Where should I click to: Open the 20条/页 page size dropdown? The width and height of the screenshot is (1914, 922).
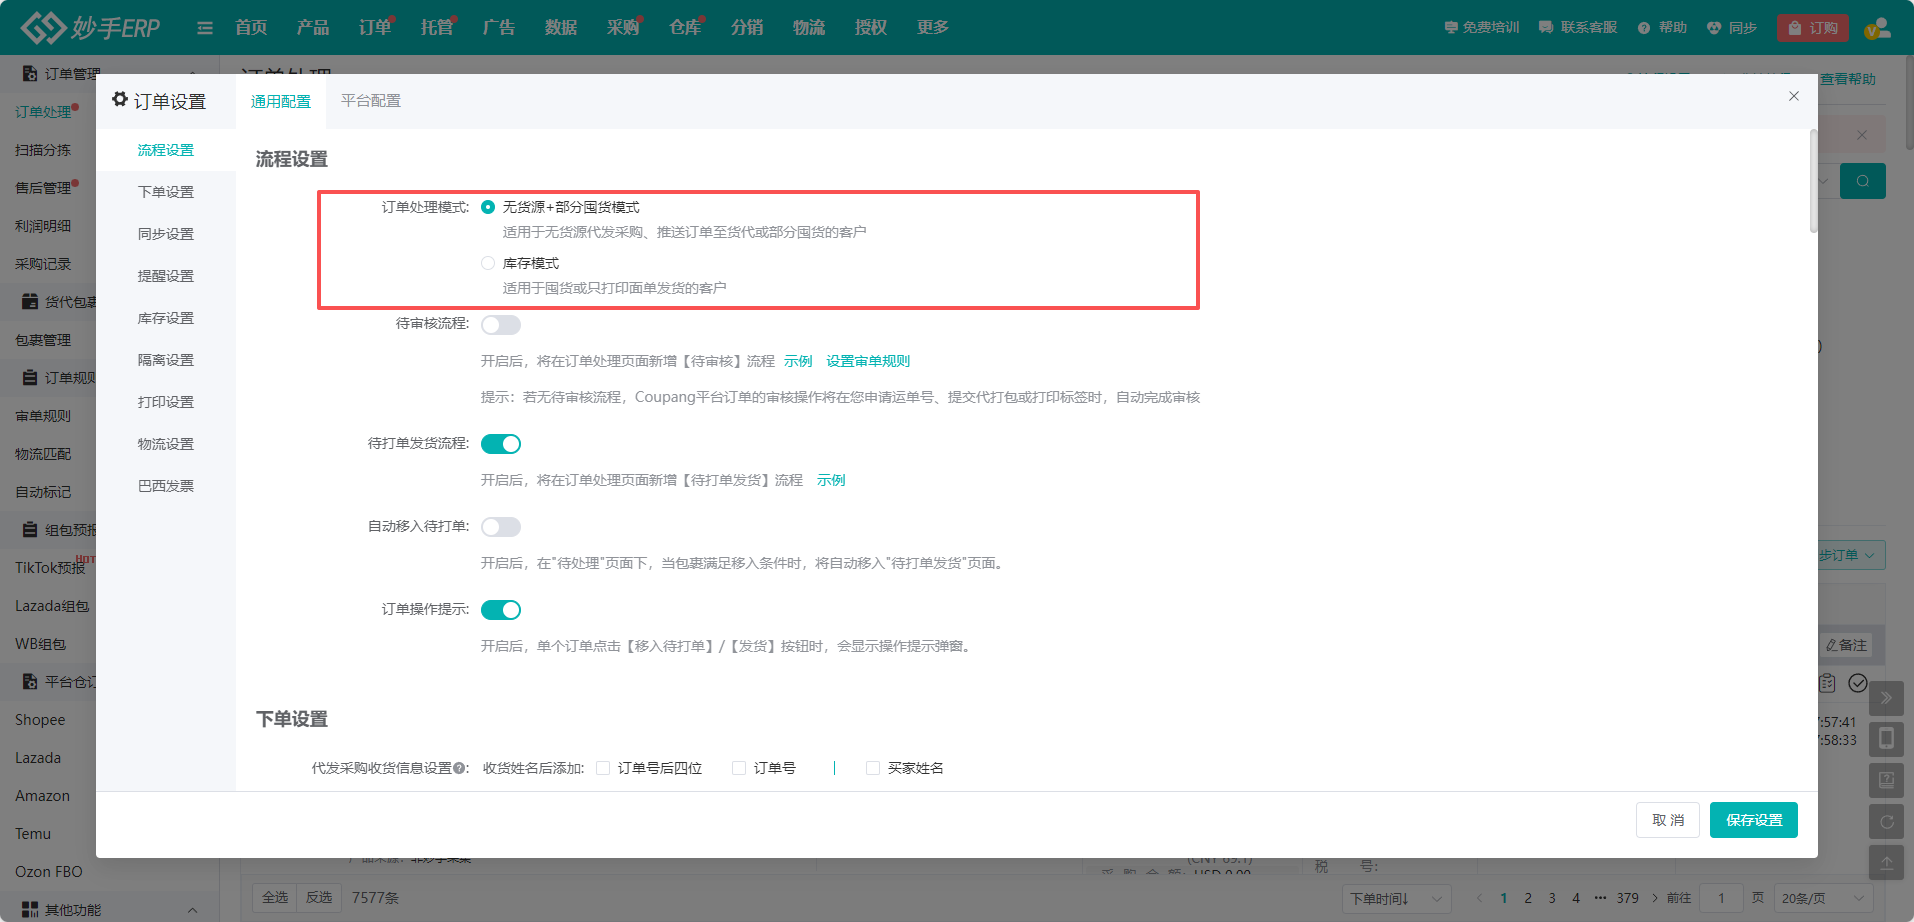pyautogui.click(x=1824, y=898)
